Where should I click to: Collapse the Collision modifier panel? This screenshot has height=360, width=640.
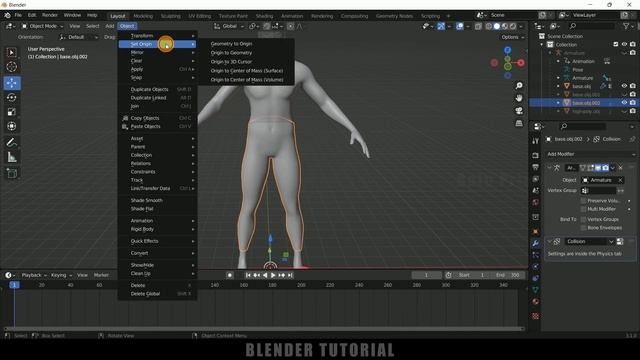pyautogui.click(x=549, y=241)
